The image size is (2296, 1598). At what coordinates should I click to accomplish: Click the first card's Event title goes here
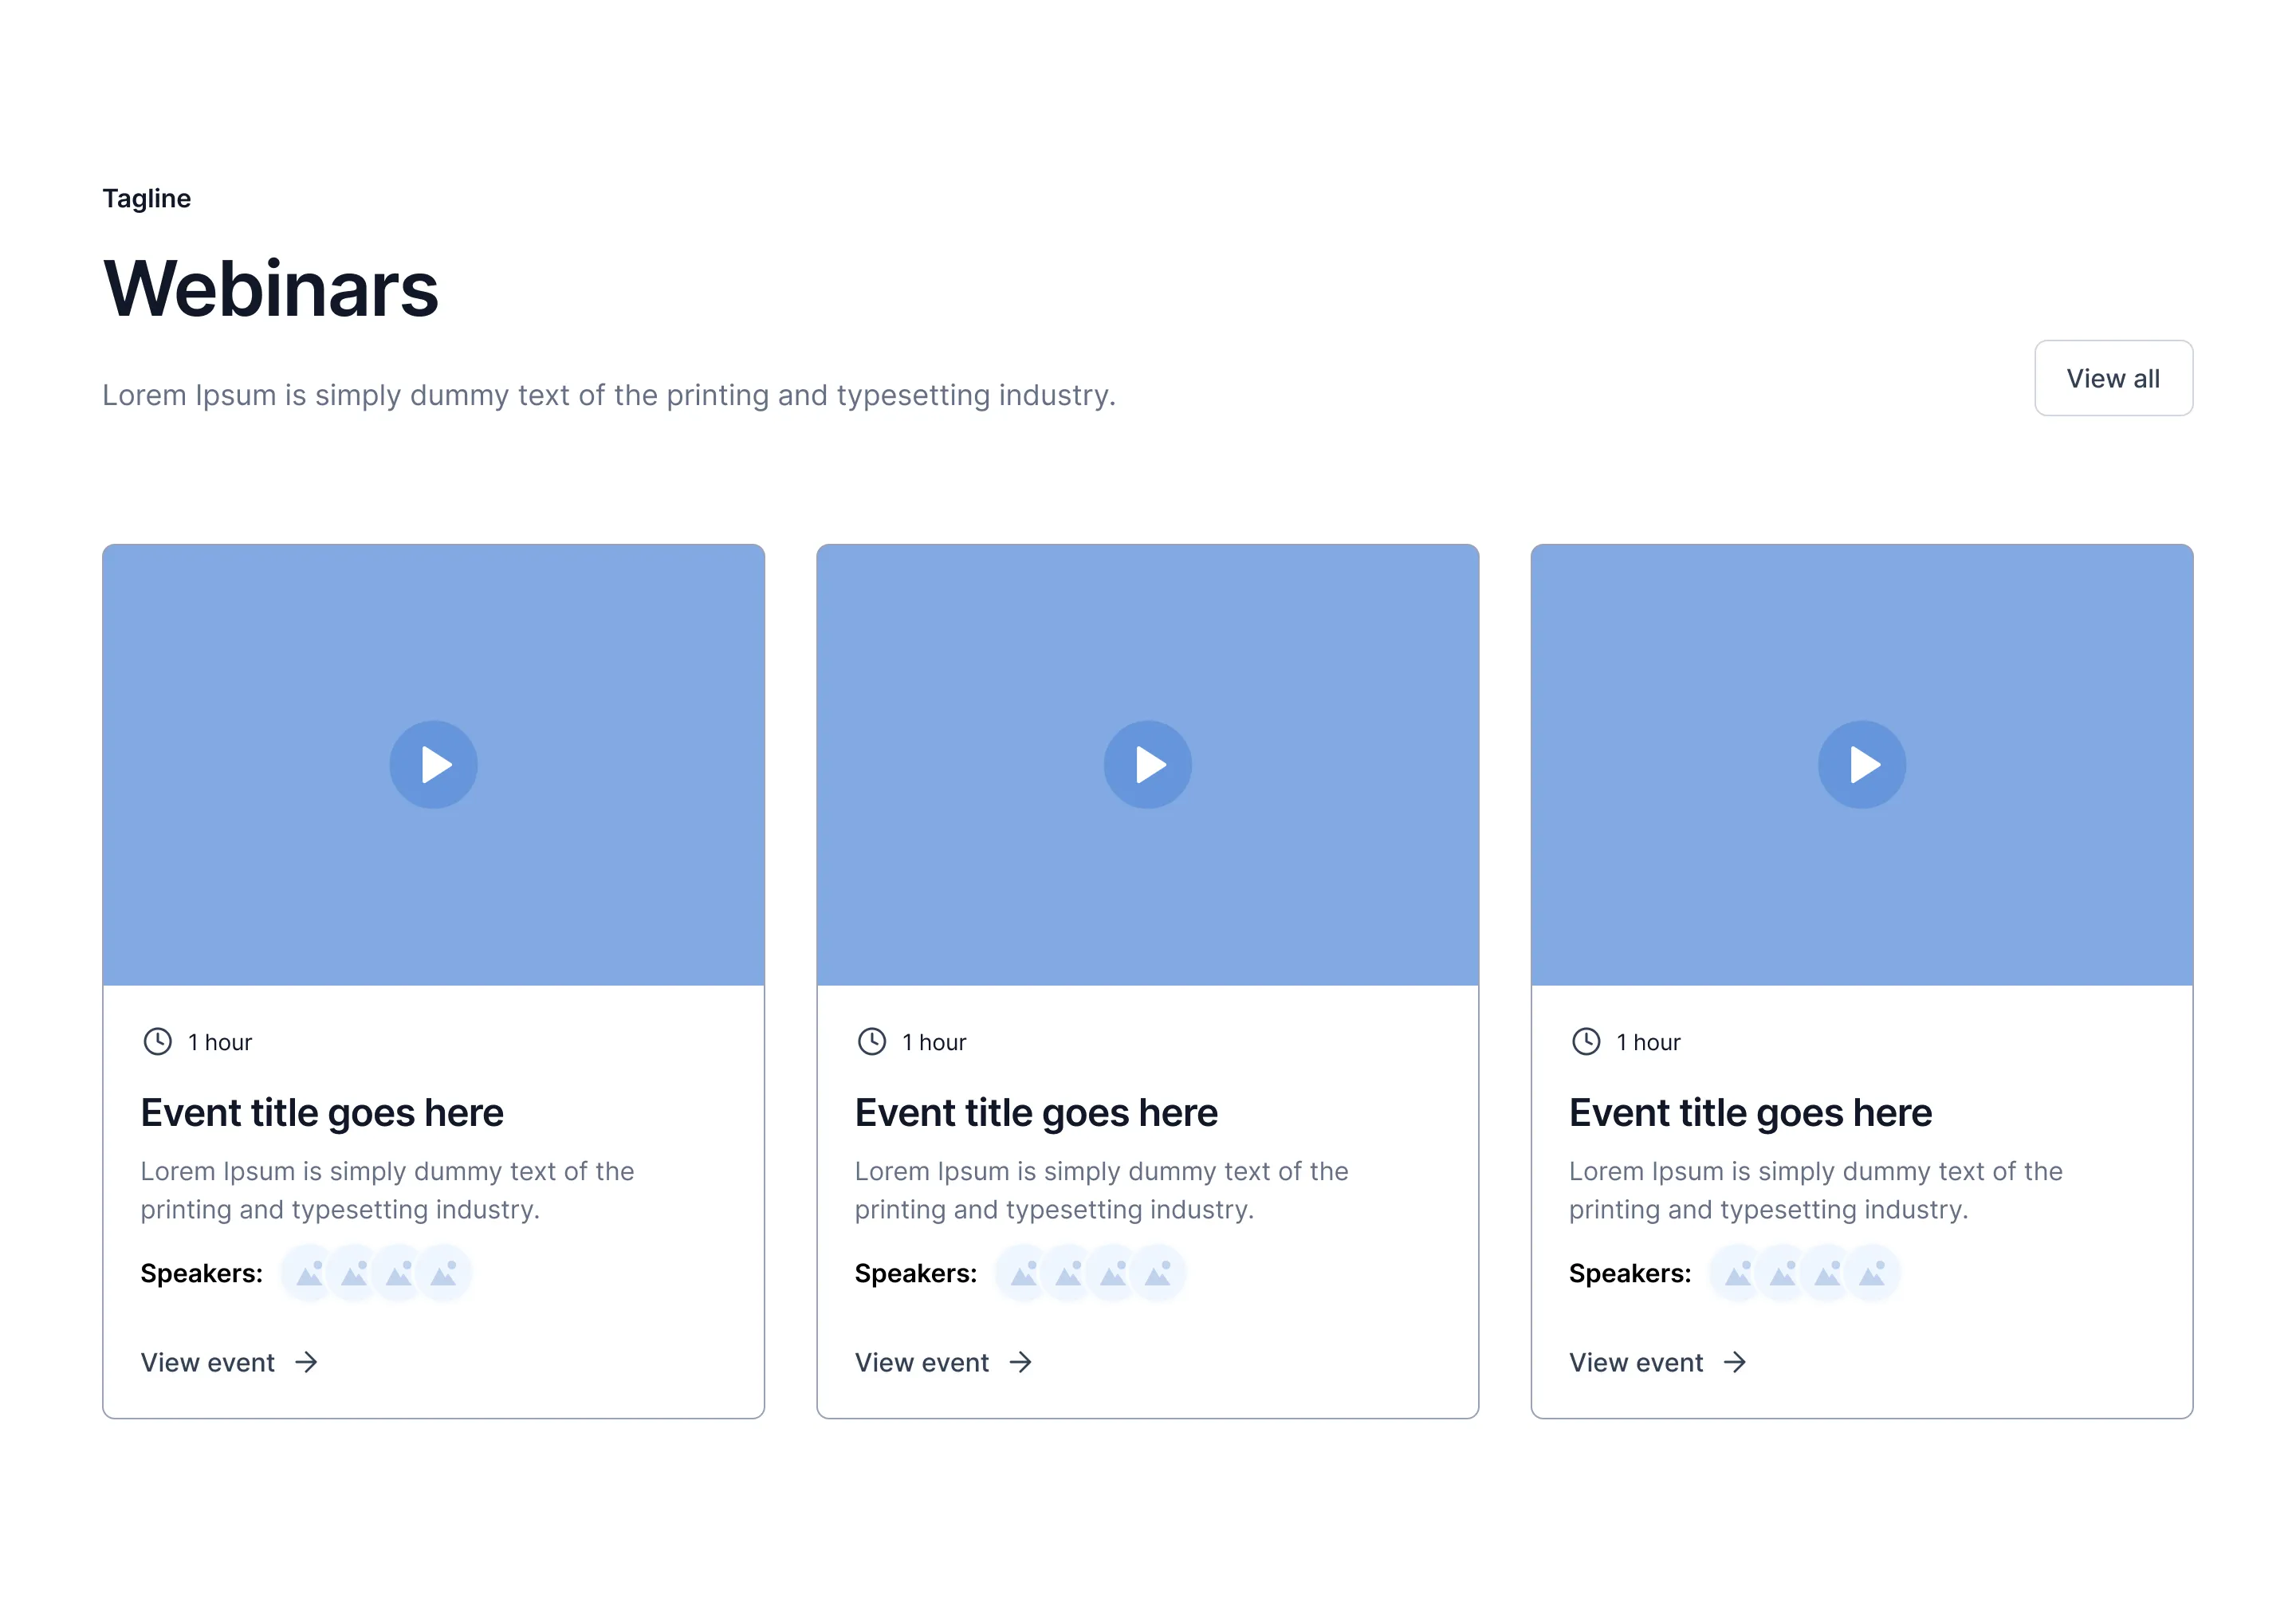point(322,1113)
